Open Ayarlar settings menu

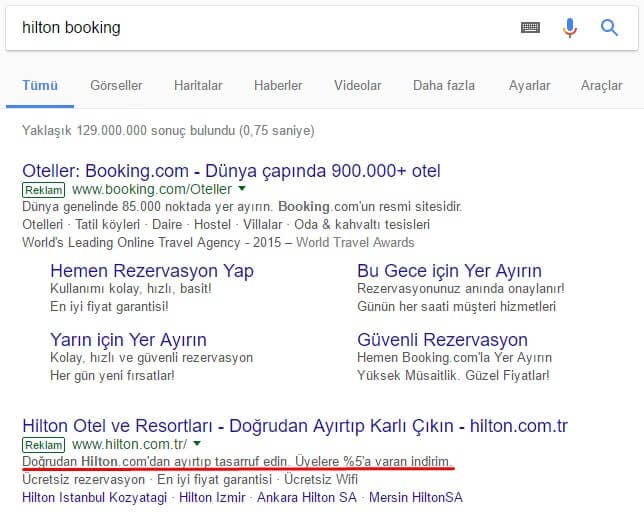(529, 85)
